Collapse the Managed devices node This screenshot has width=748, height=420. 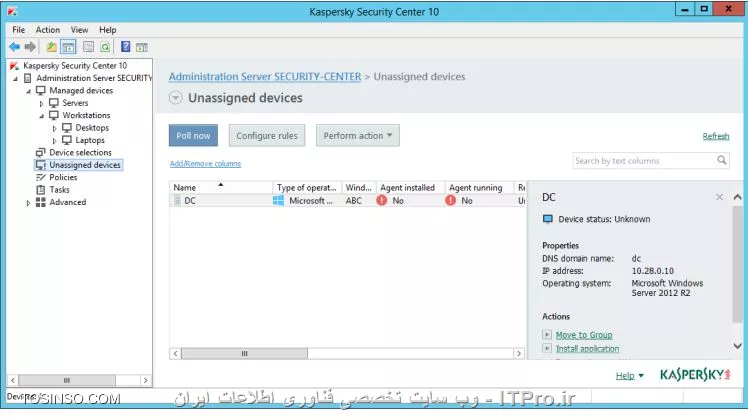tap(28, 91)
